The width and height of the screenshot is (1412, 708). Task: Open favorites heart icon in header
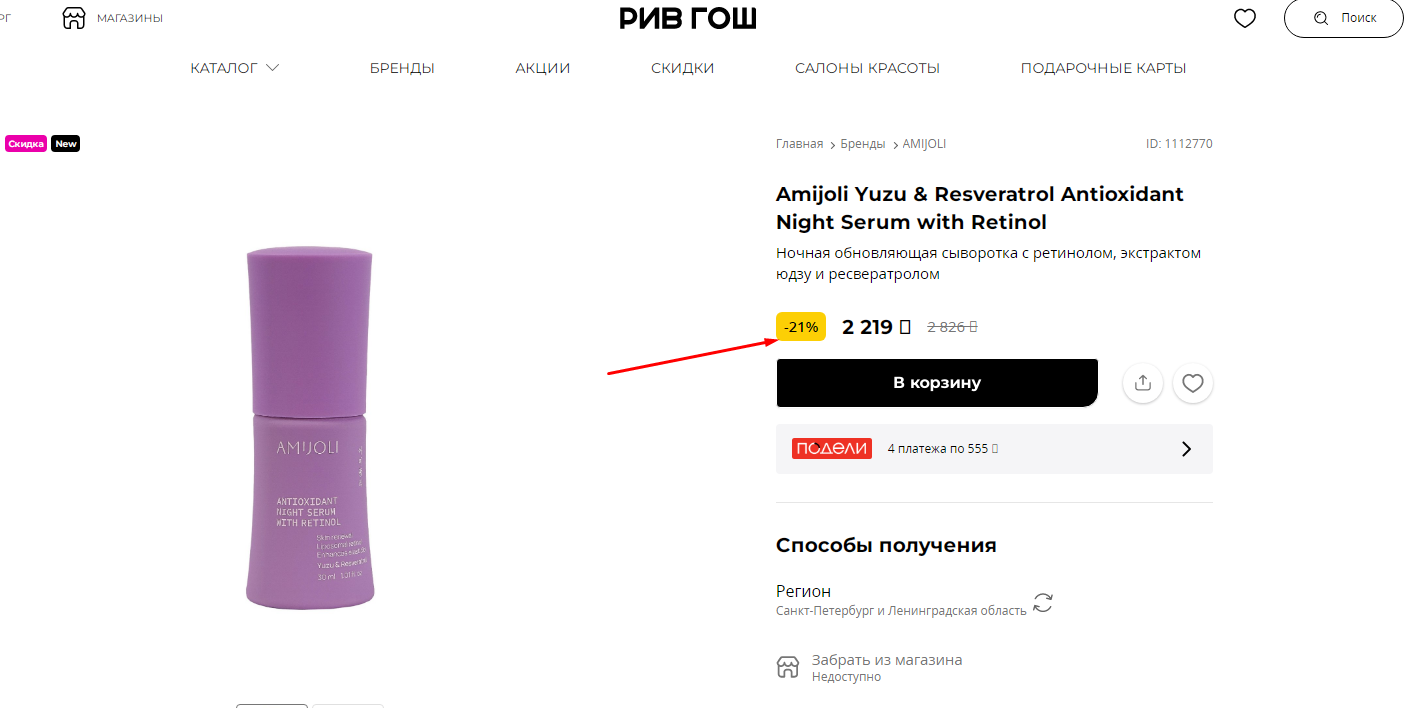click(1244, 18)
